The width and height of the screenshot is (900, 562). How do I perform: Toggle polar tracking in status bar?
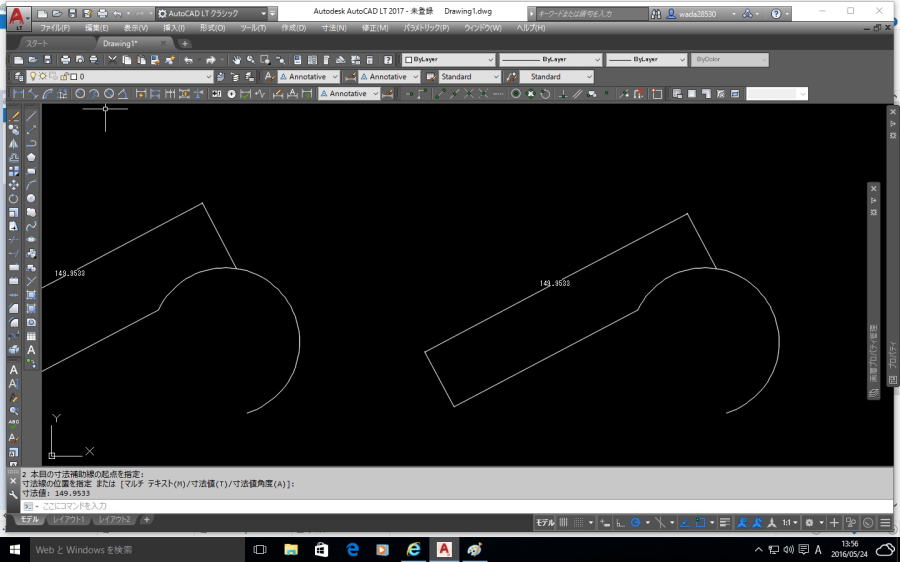[635, 522]
